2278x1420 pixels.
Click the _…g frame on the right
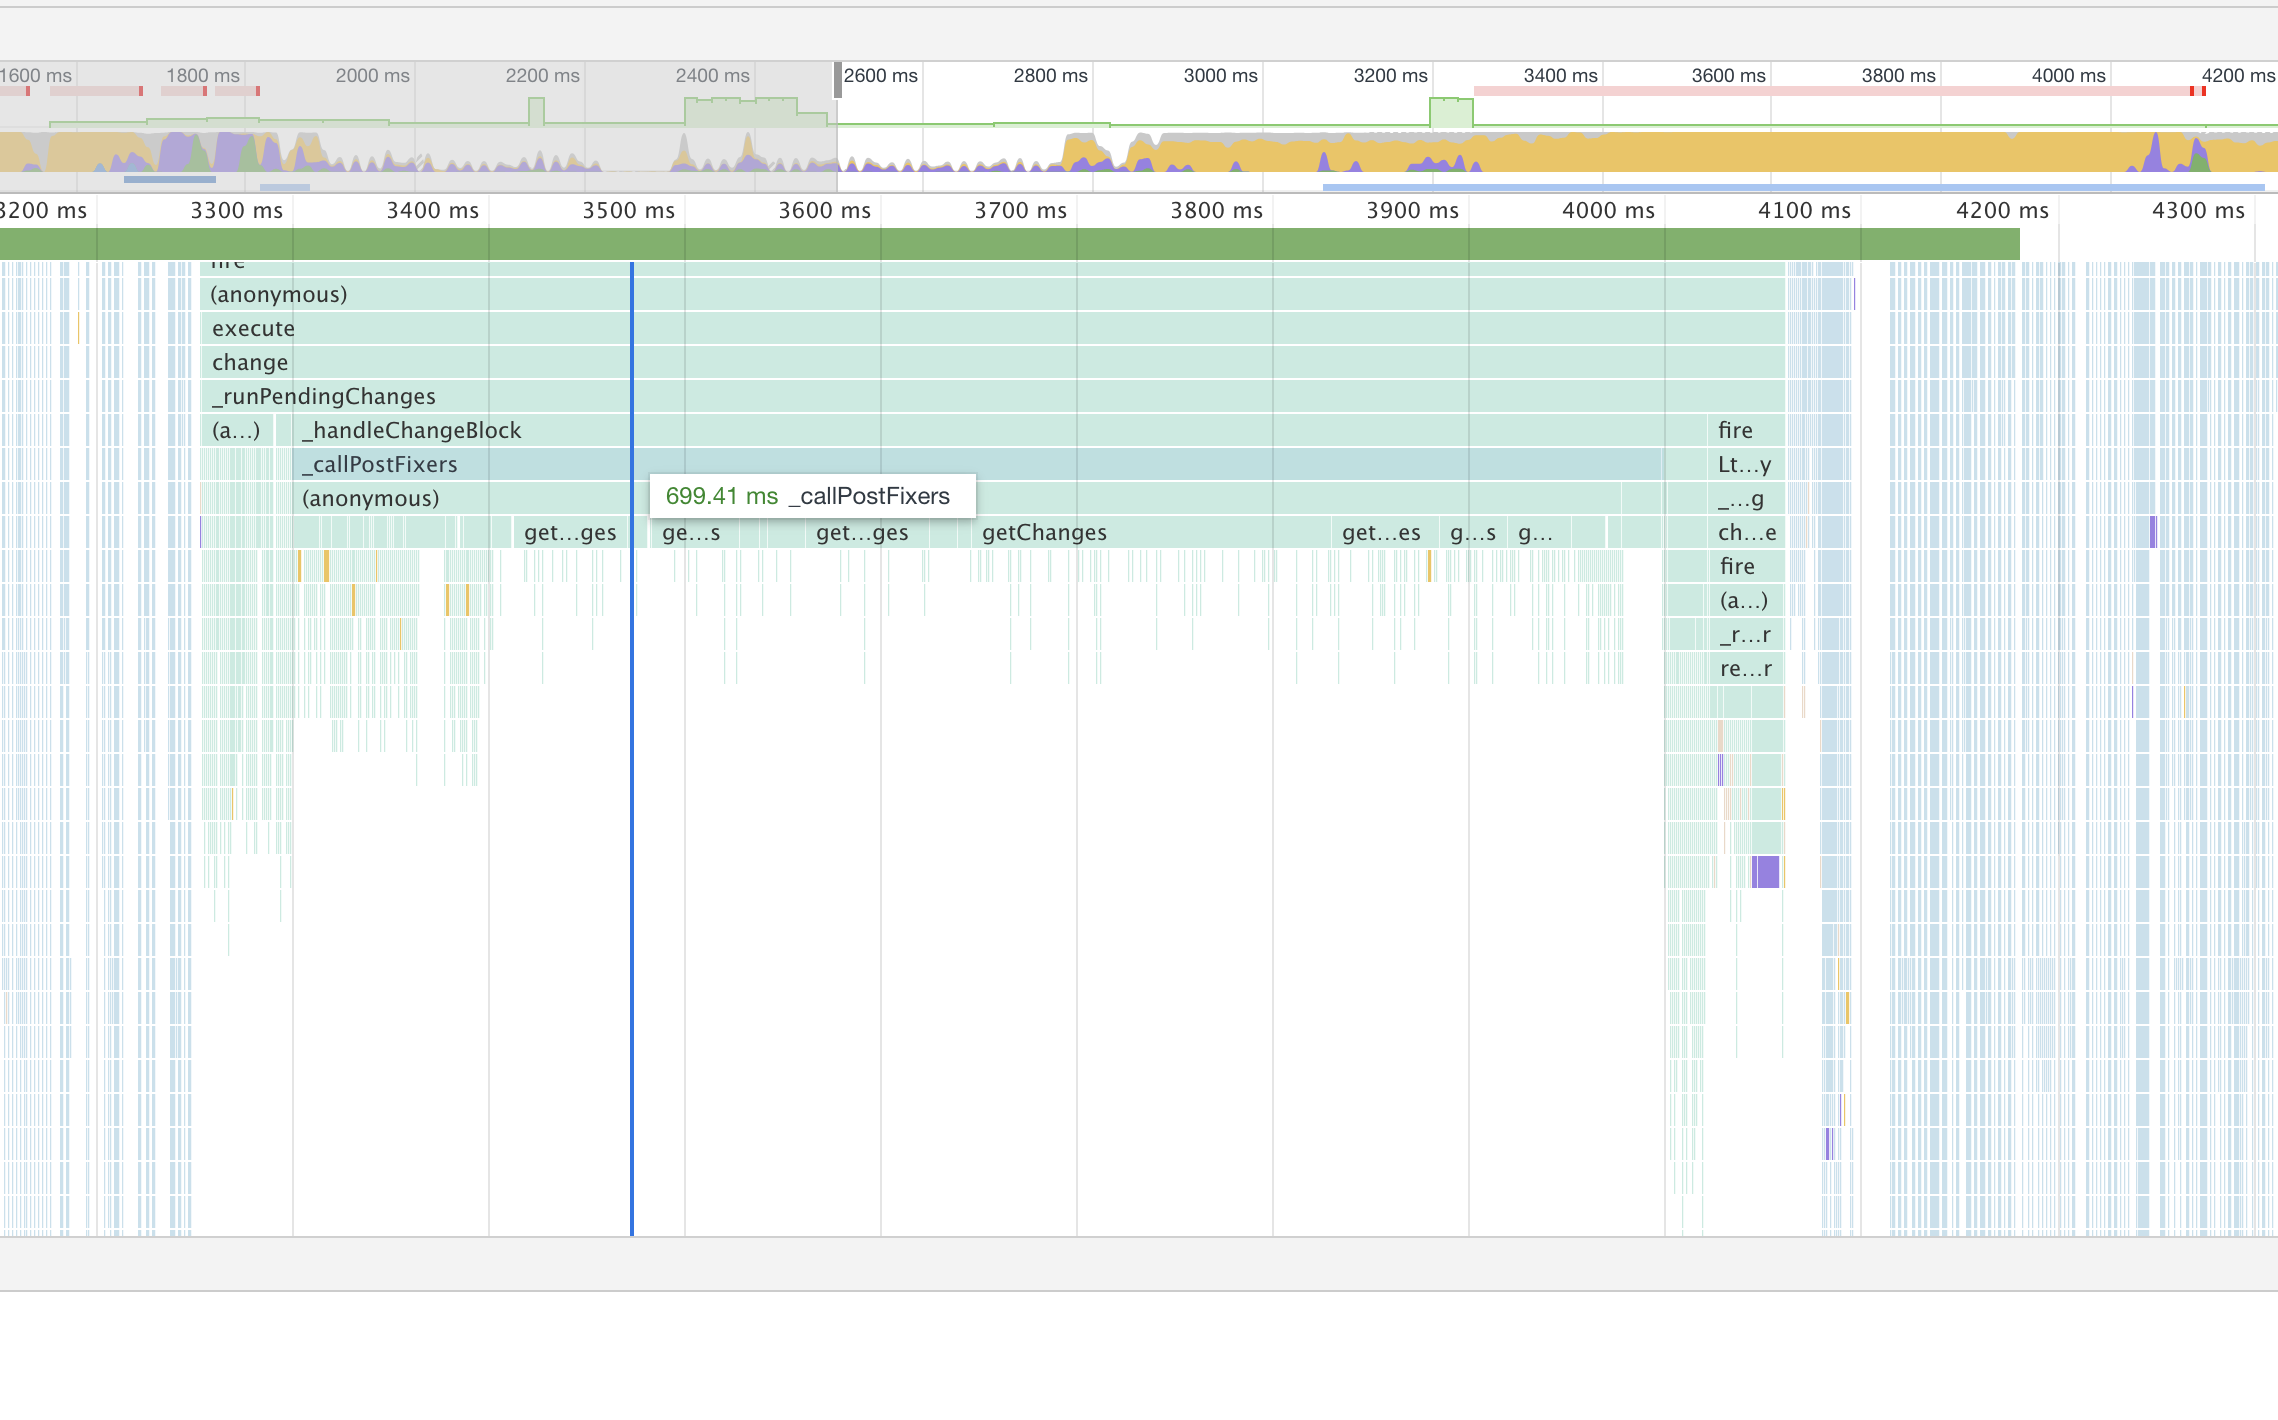(x=1746, y=498)
